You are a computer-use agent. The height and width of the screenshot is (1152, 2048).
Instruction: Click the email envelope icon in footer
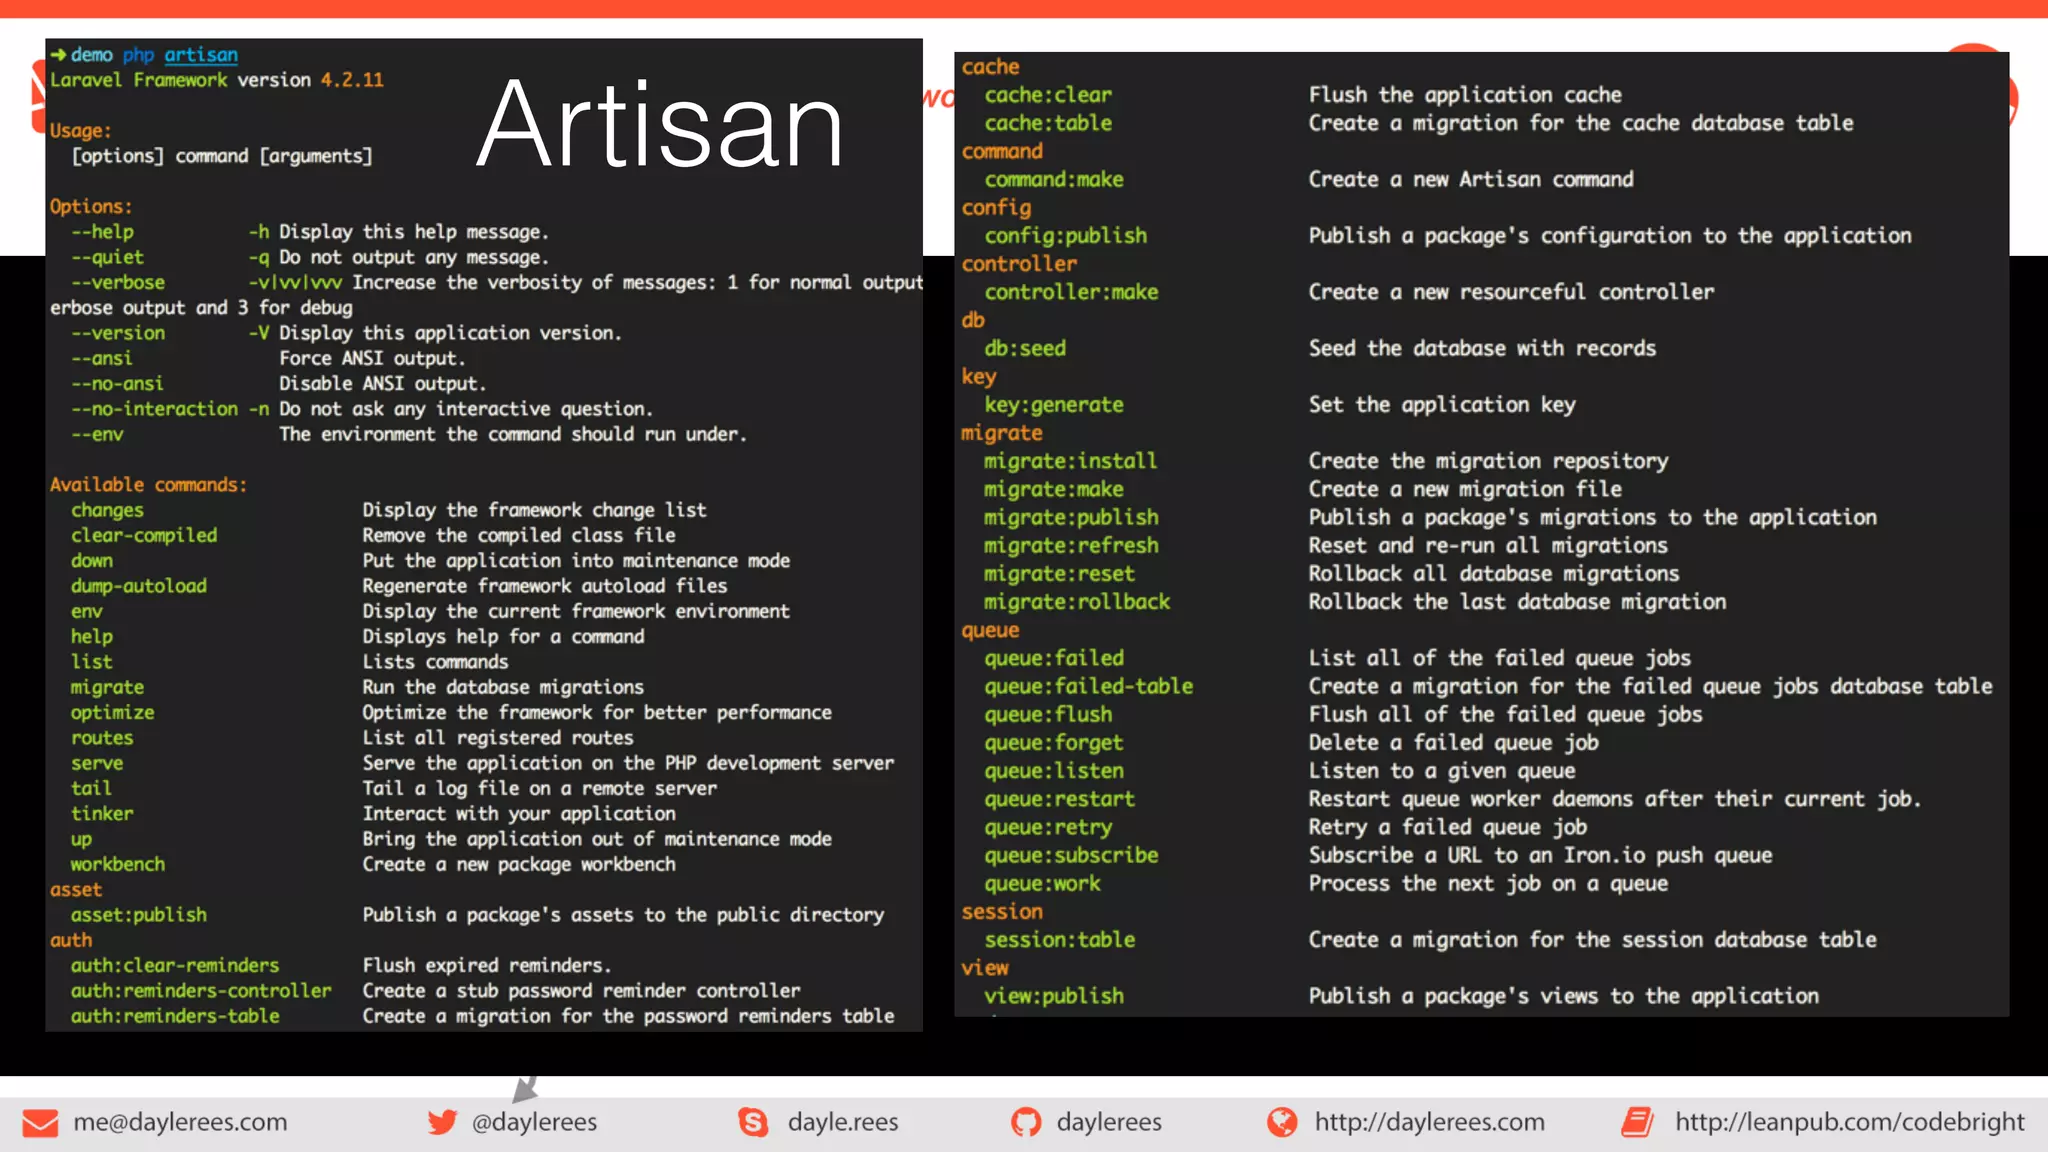point(40,1123)
